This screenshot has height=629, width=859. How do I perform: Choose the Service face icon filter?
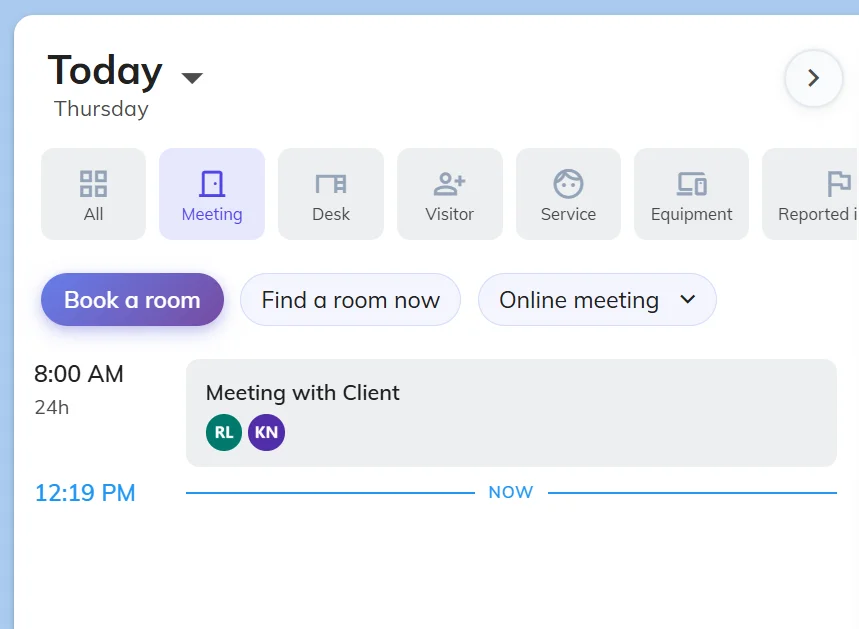(x=568, y=184)
